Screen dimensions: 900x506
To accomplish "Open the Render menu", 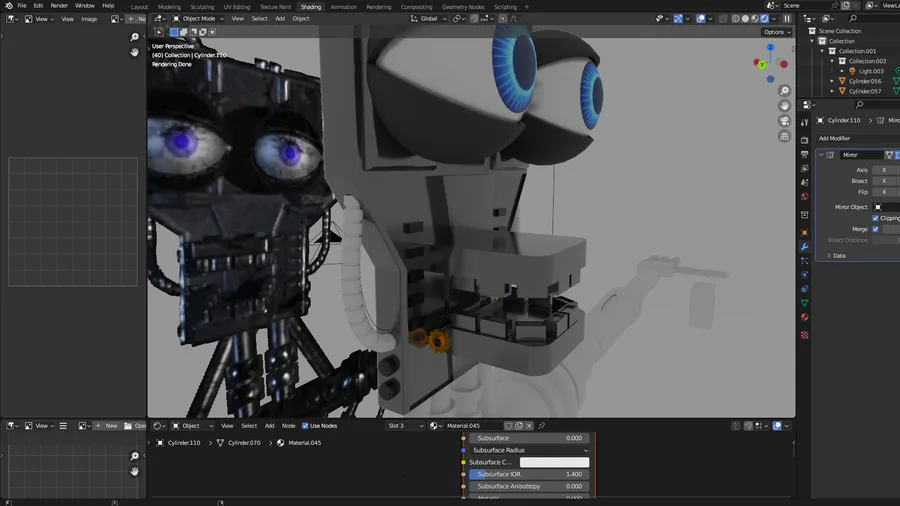I will pos(59,6).
